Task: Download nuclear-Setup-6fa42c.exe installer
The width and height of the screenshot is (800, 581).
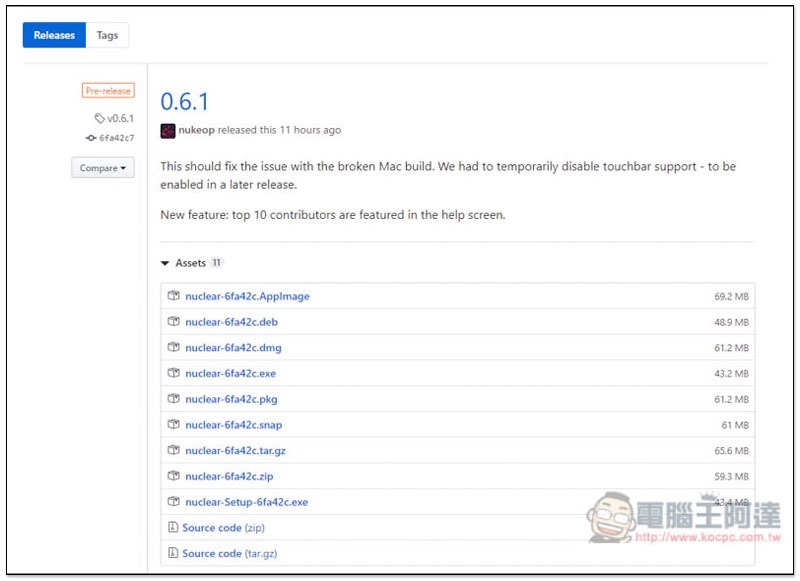Action: pyautogui.click(x=246, y=502)
